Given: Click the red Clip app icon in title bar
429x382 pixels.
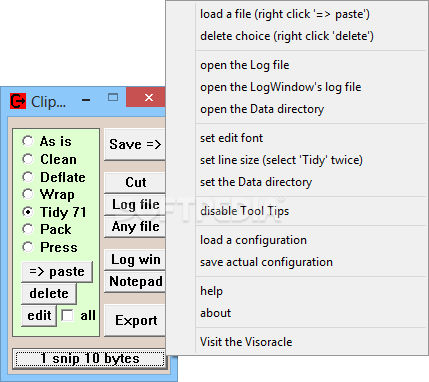Looking at the screenshot, I should pyautogui.click(x=18, y=101).
